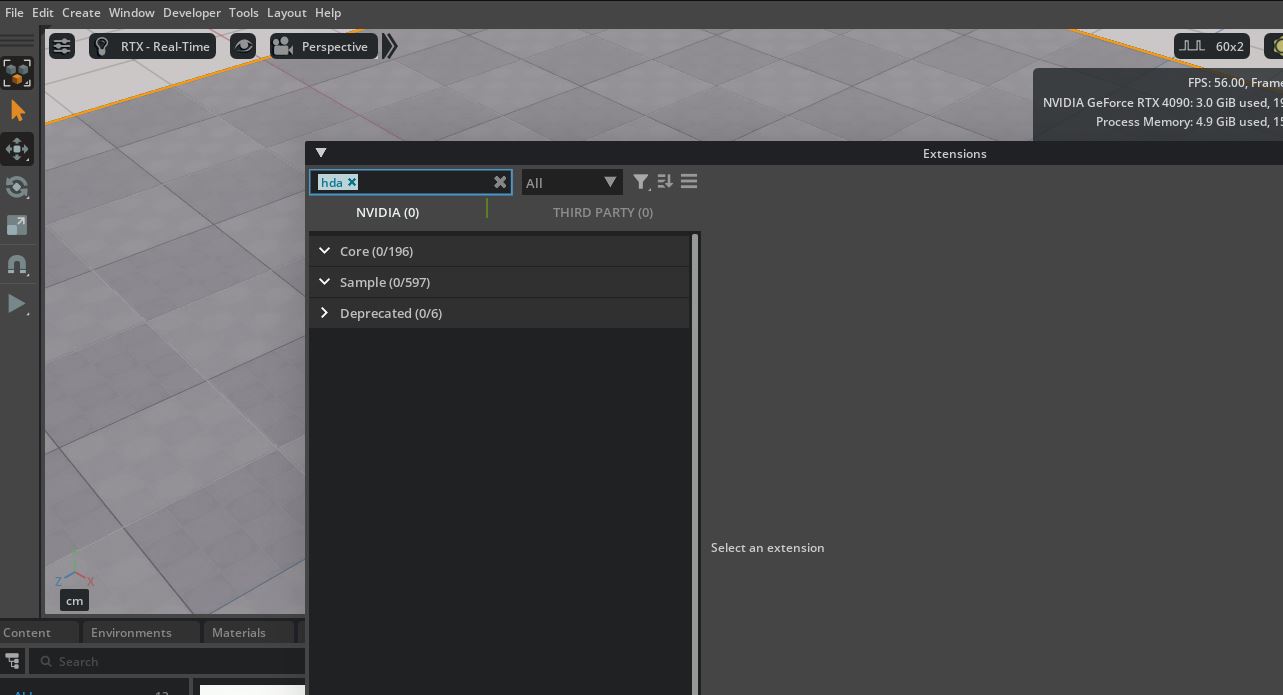Viewport: 1283px width, 695px height.
Task: Switch to the Content tab
Action: click(27, 632)
